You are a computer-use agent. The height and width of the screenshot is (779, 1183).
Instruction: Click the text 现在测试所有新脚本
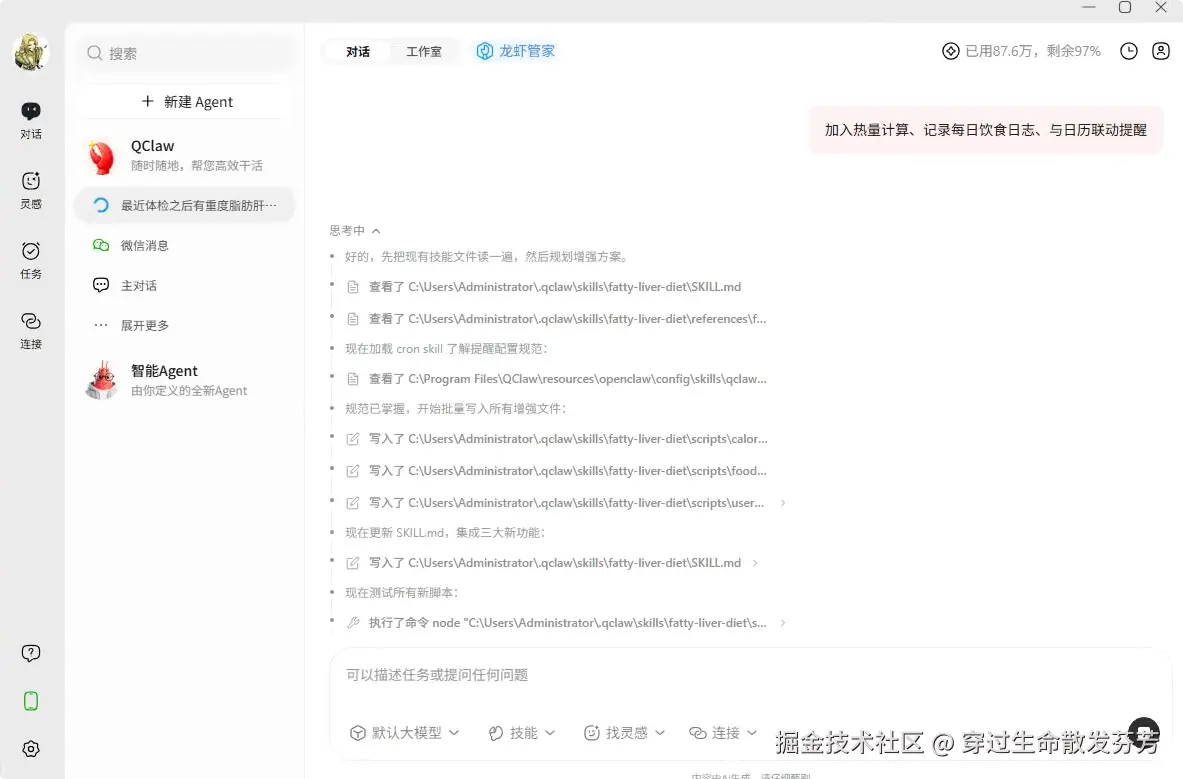pos(401,593)
